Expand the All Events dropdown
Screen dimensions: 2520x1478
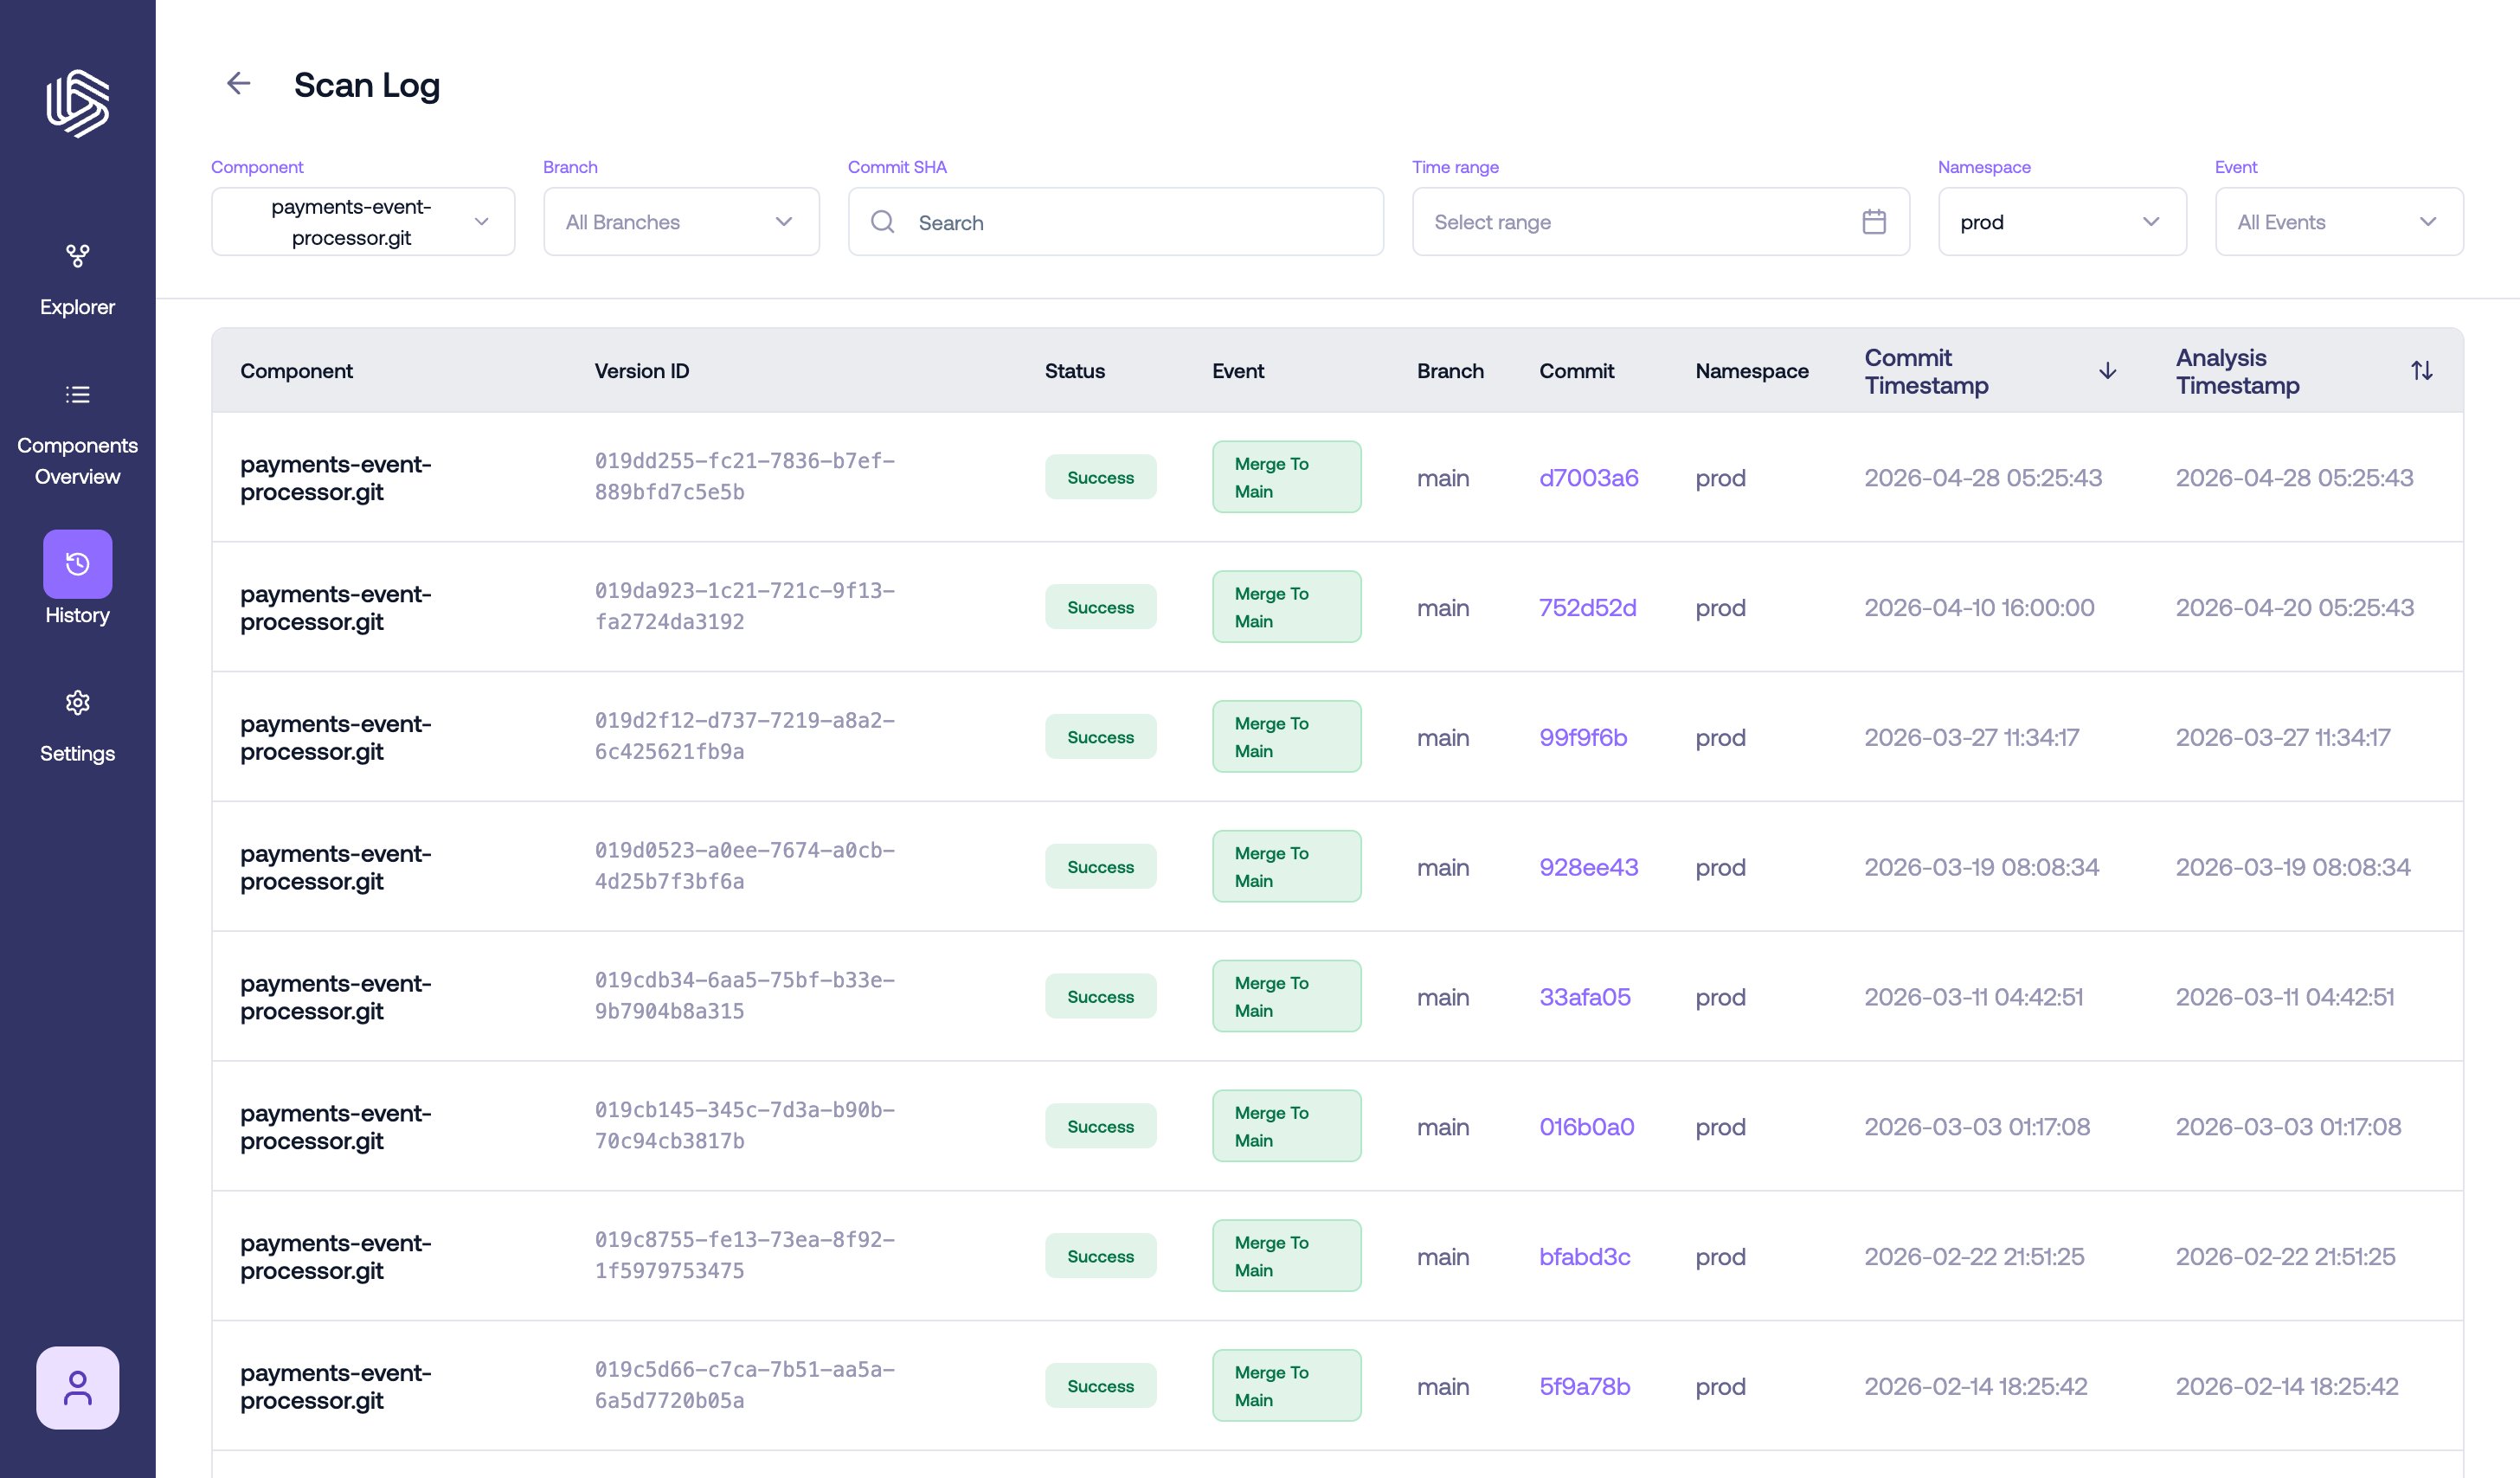point(2339,222)
